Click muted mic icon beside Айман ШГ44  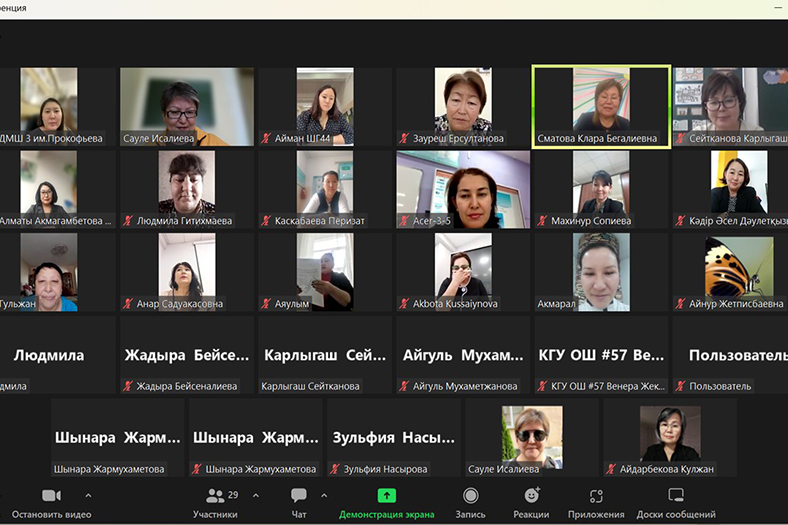[x=266, y=139]
